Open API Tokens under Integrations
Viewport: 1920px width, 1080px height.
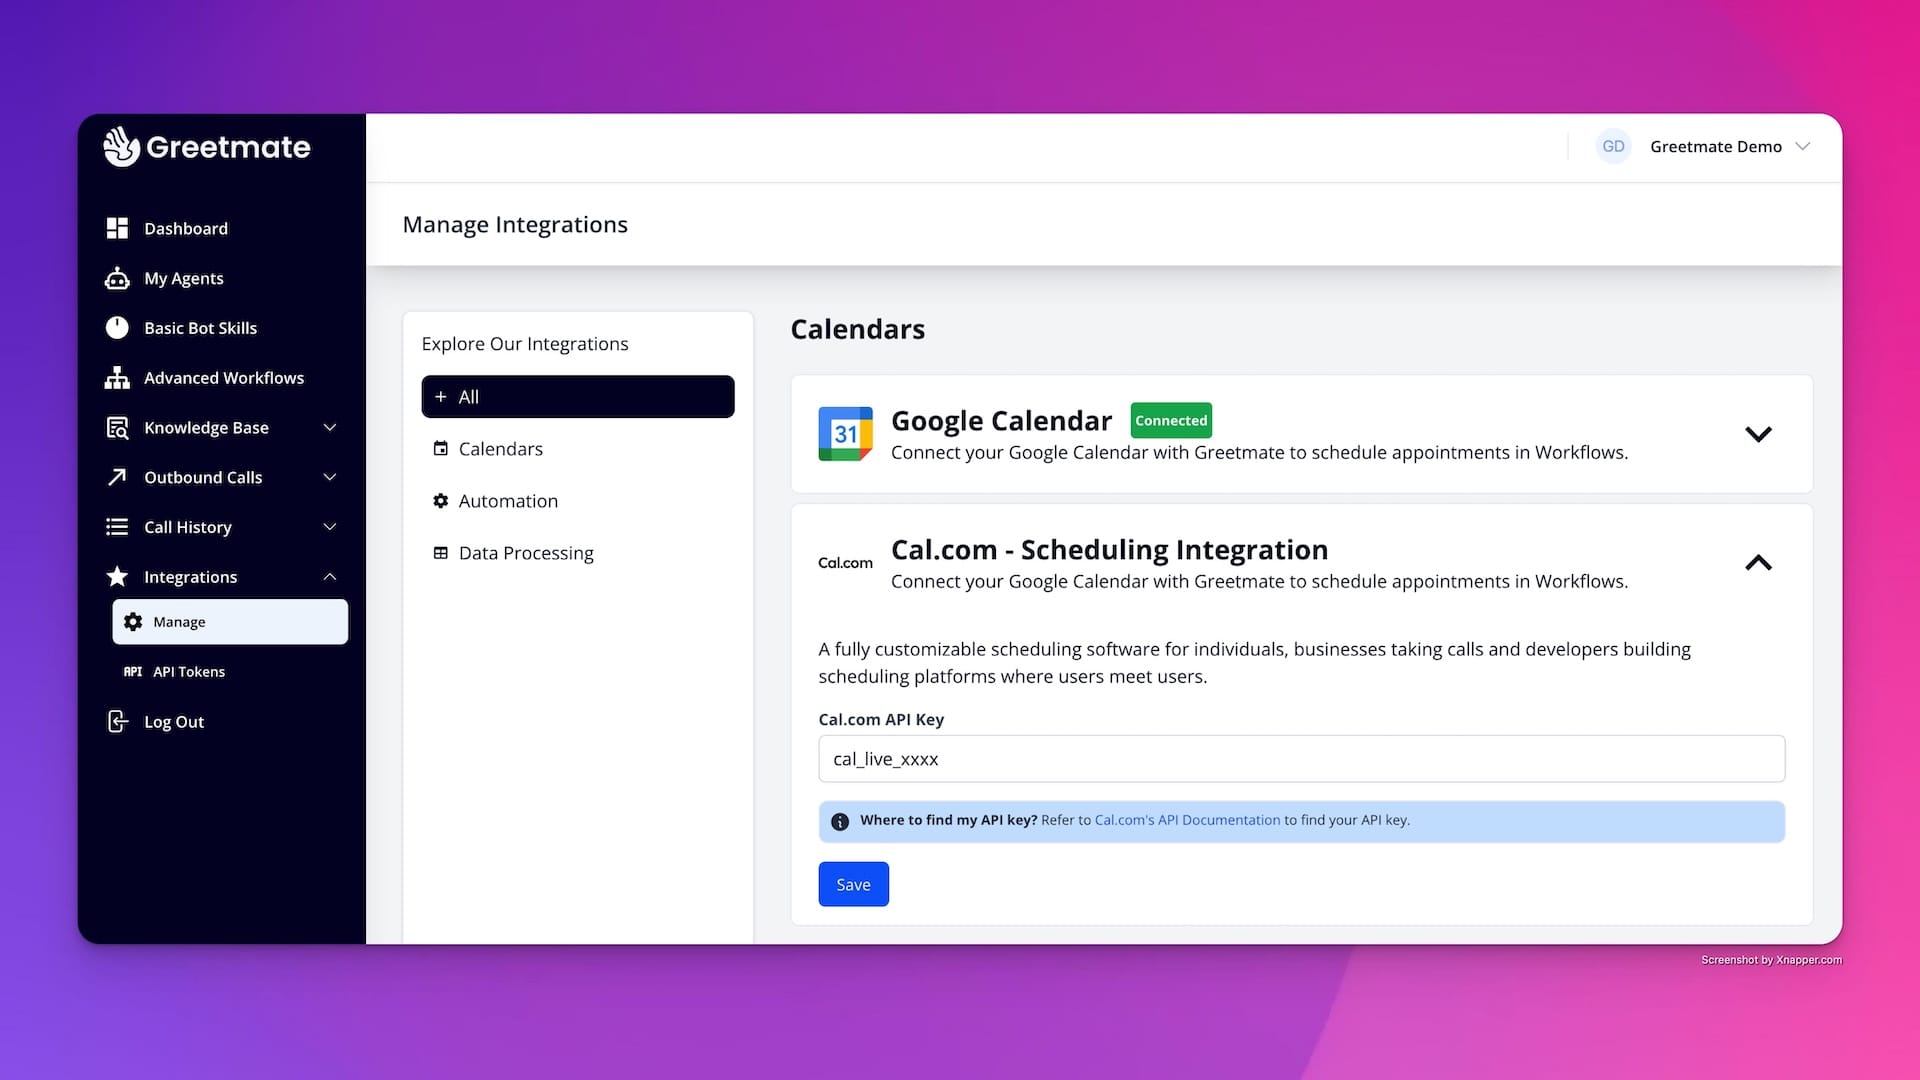point(188,672)
